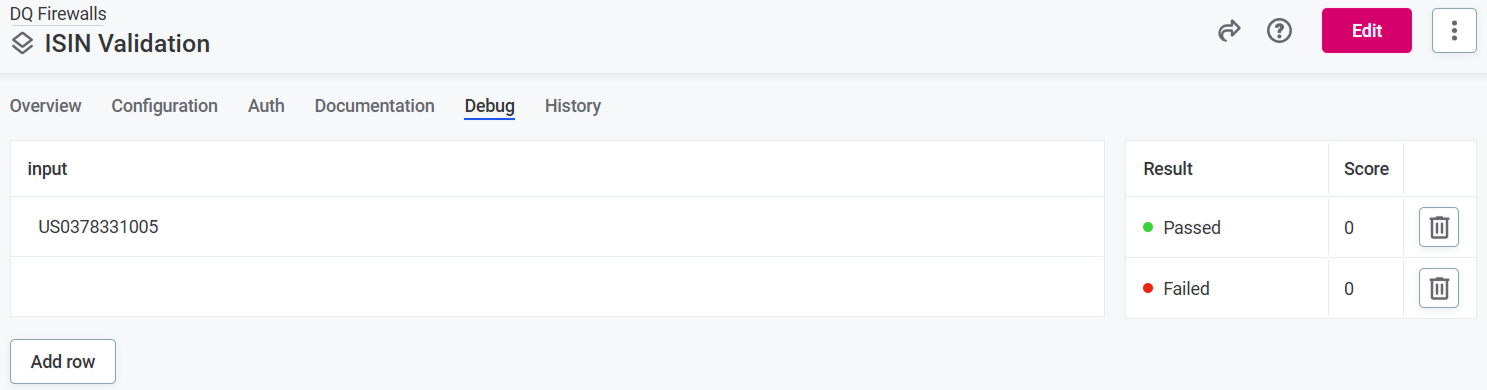Open the help question mark icon
Viewport: 1487px width, 390px height.
(x=1279, y=31)
